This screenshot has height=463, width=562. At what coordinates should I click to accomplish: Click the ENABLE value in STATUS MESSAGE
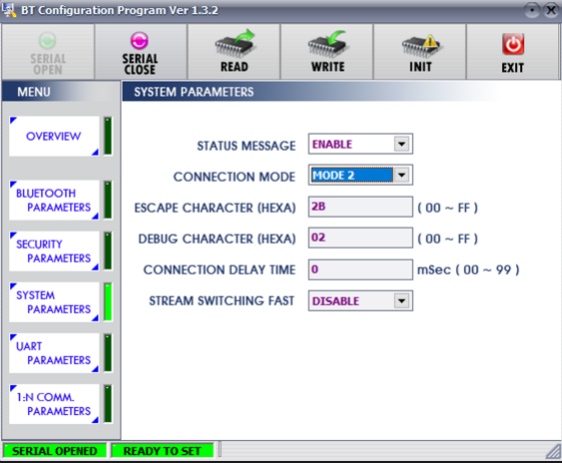[332, 144]
